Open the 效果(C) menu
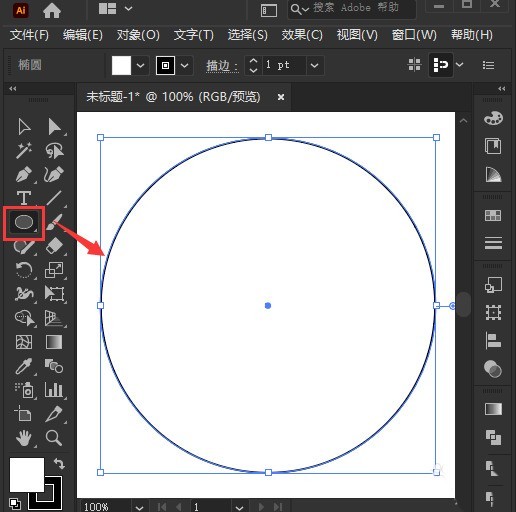Screen dimensions: 516x512 302,35
